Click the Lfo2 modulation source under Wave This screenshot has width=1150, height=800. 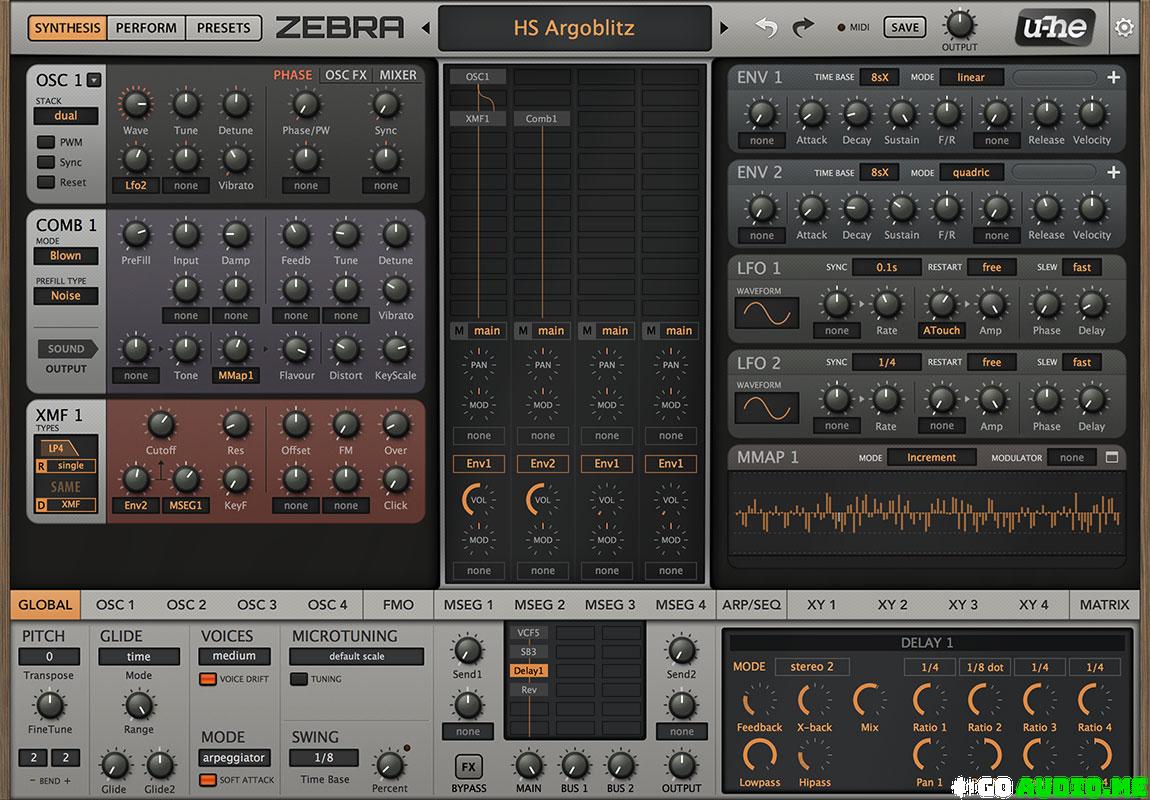pos(136,186)
